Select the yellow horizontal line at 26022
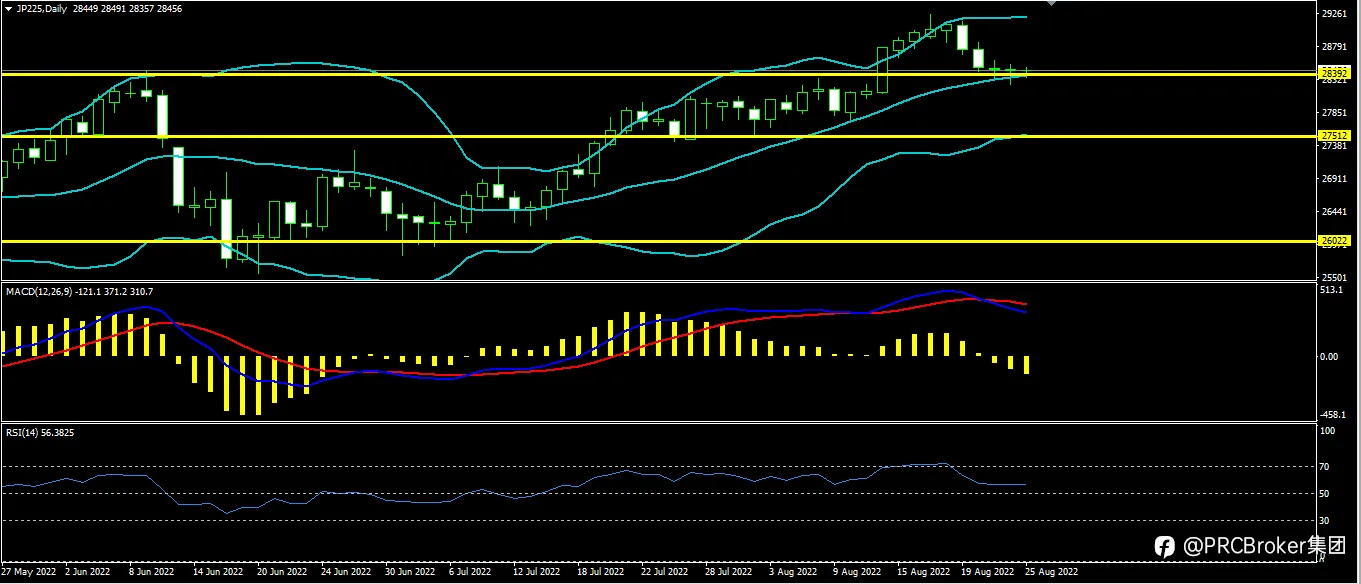This screenshot has width=1361, height=584. click(x=657, y=241)
